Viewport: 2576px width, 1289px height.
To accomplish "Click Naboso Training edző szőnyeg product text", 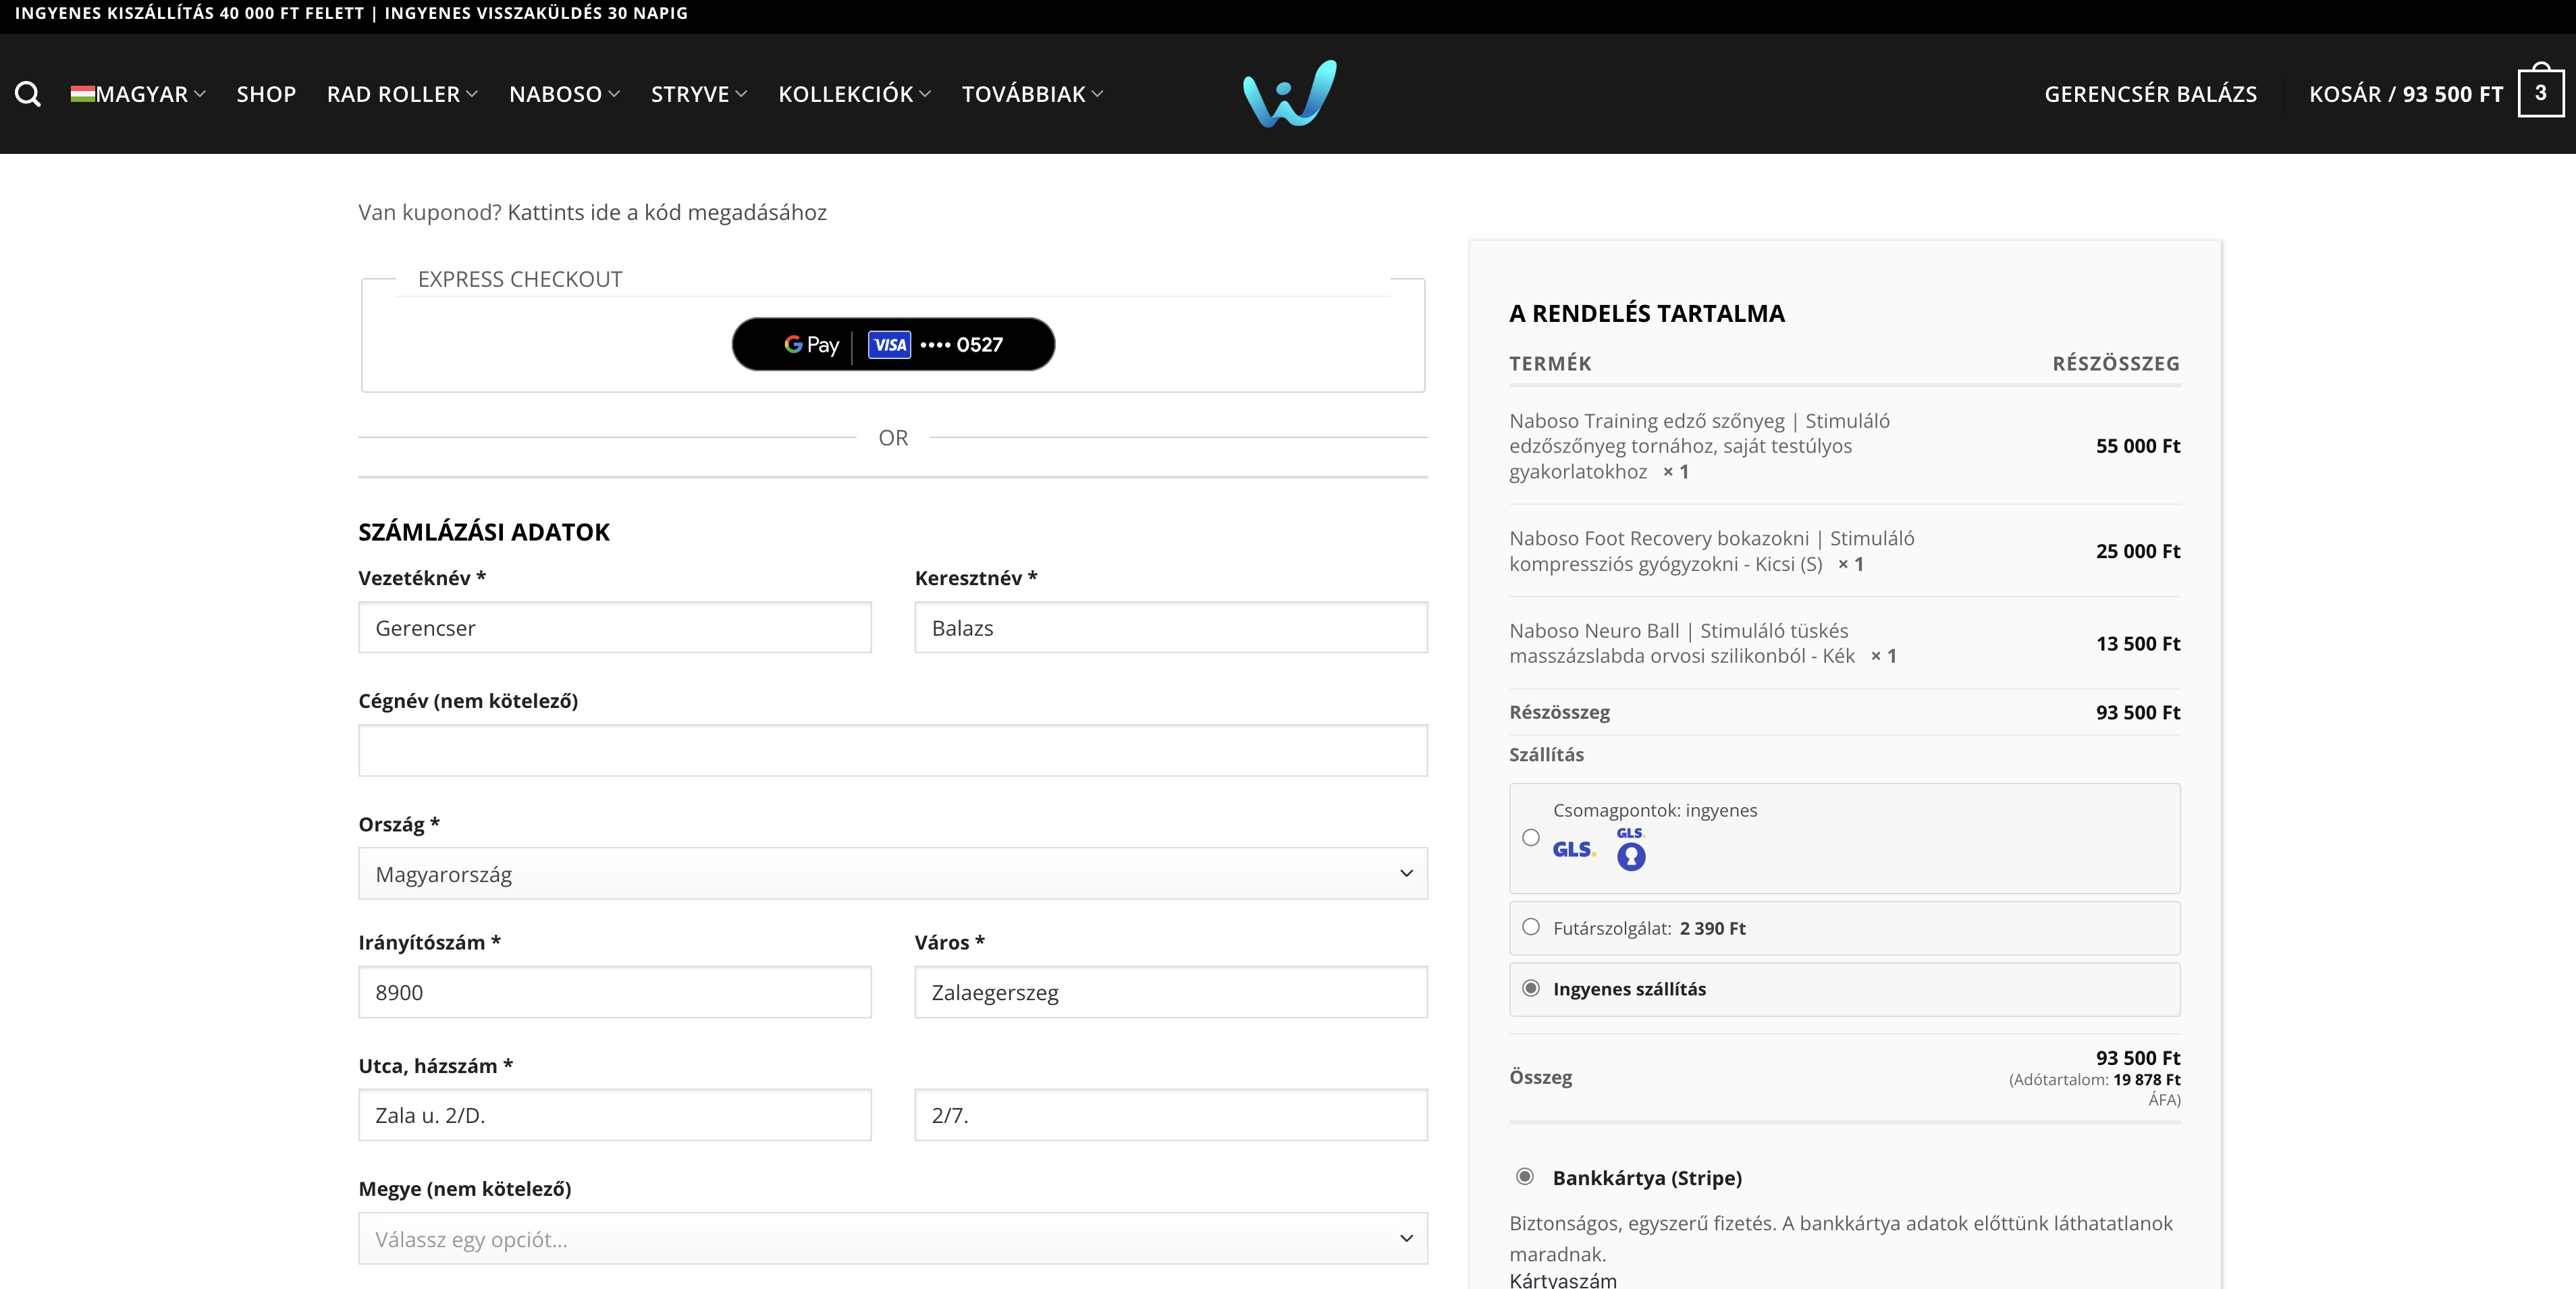I will [x=1699, y=446].
